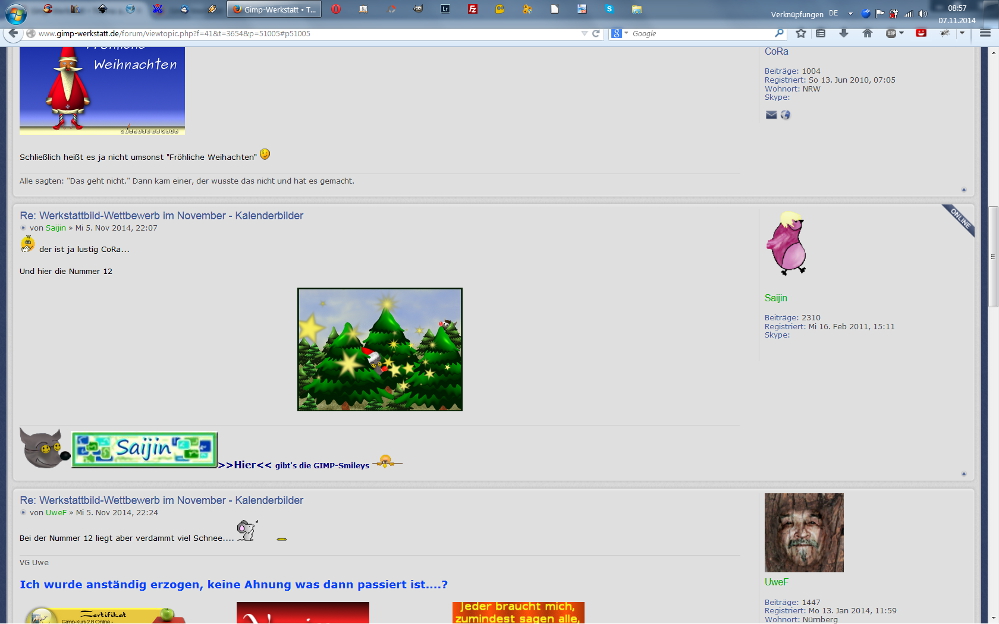This screenshot has width=999, height=624.
Task: Send CoRa an email via envelope icon
Action: [x=771, y=115]
